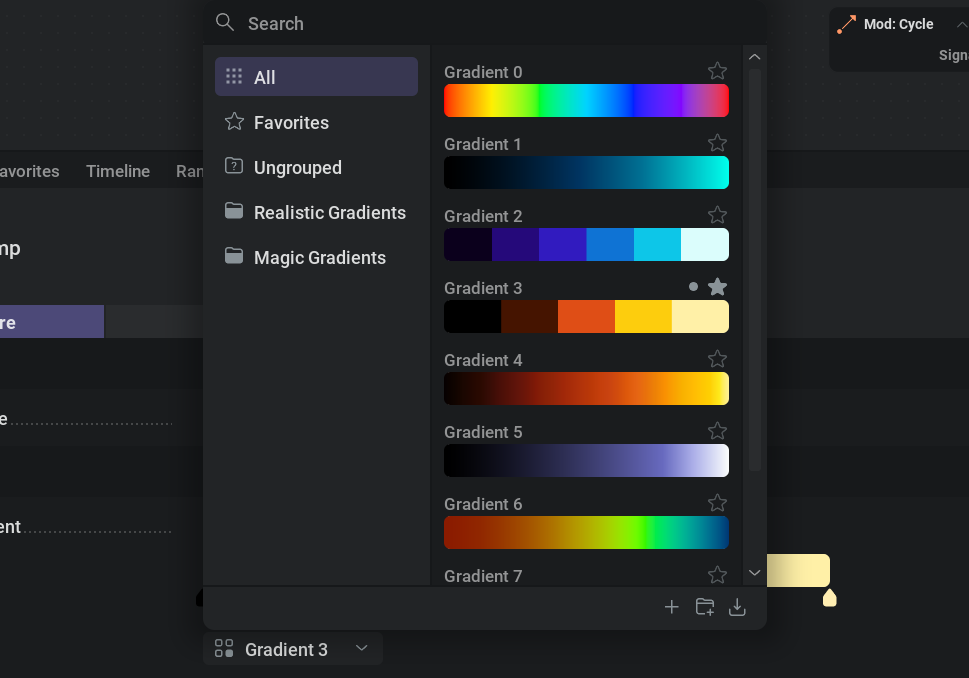Image resolution: width=969 pixels, height=678 pixels.
Task: Select the Gradient 4 color swatch
Action: tap(586, 389)
